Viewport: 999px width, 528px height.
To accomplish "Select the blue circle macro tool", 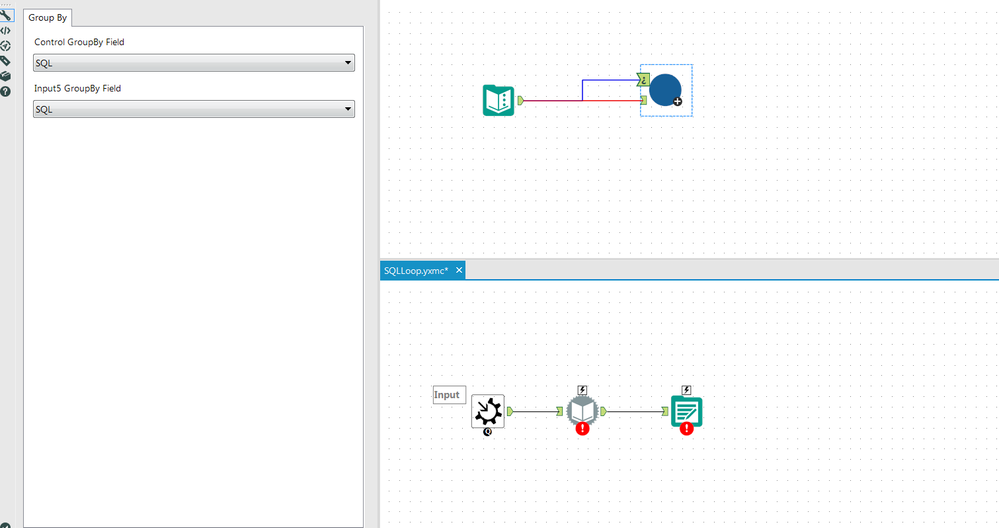I will click(665, 90).
